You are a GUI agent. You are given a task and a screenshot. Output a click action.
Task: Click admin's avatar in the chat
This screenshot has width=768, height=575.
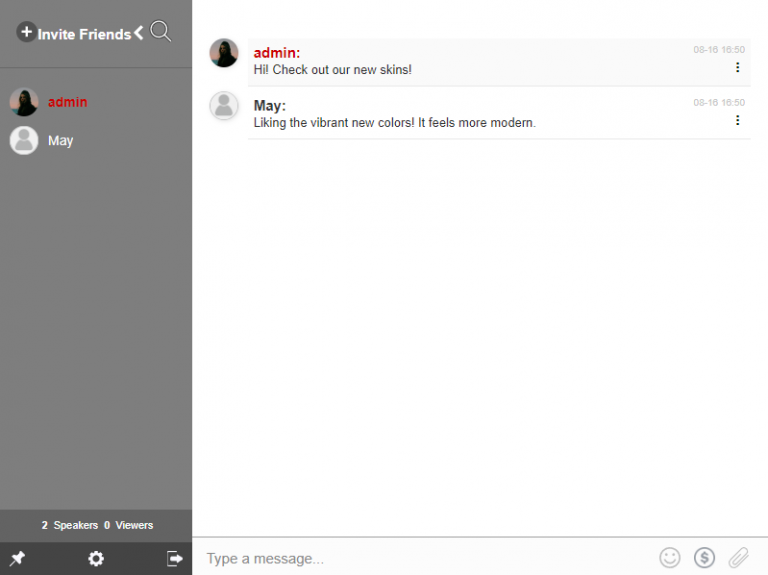pyautogui.click(x=224, y=53)
